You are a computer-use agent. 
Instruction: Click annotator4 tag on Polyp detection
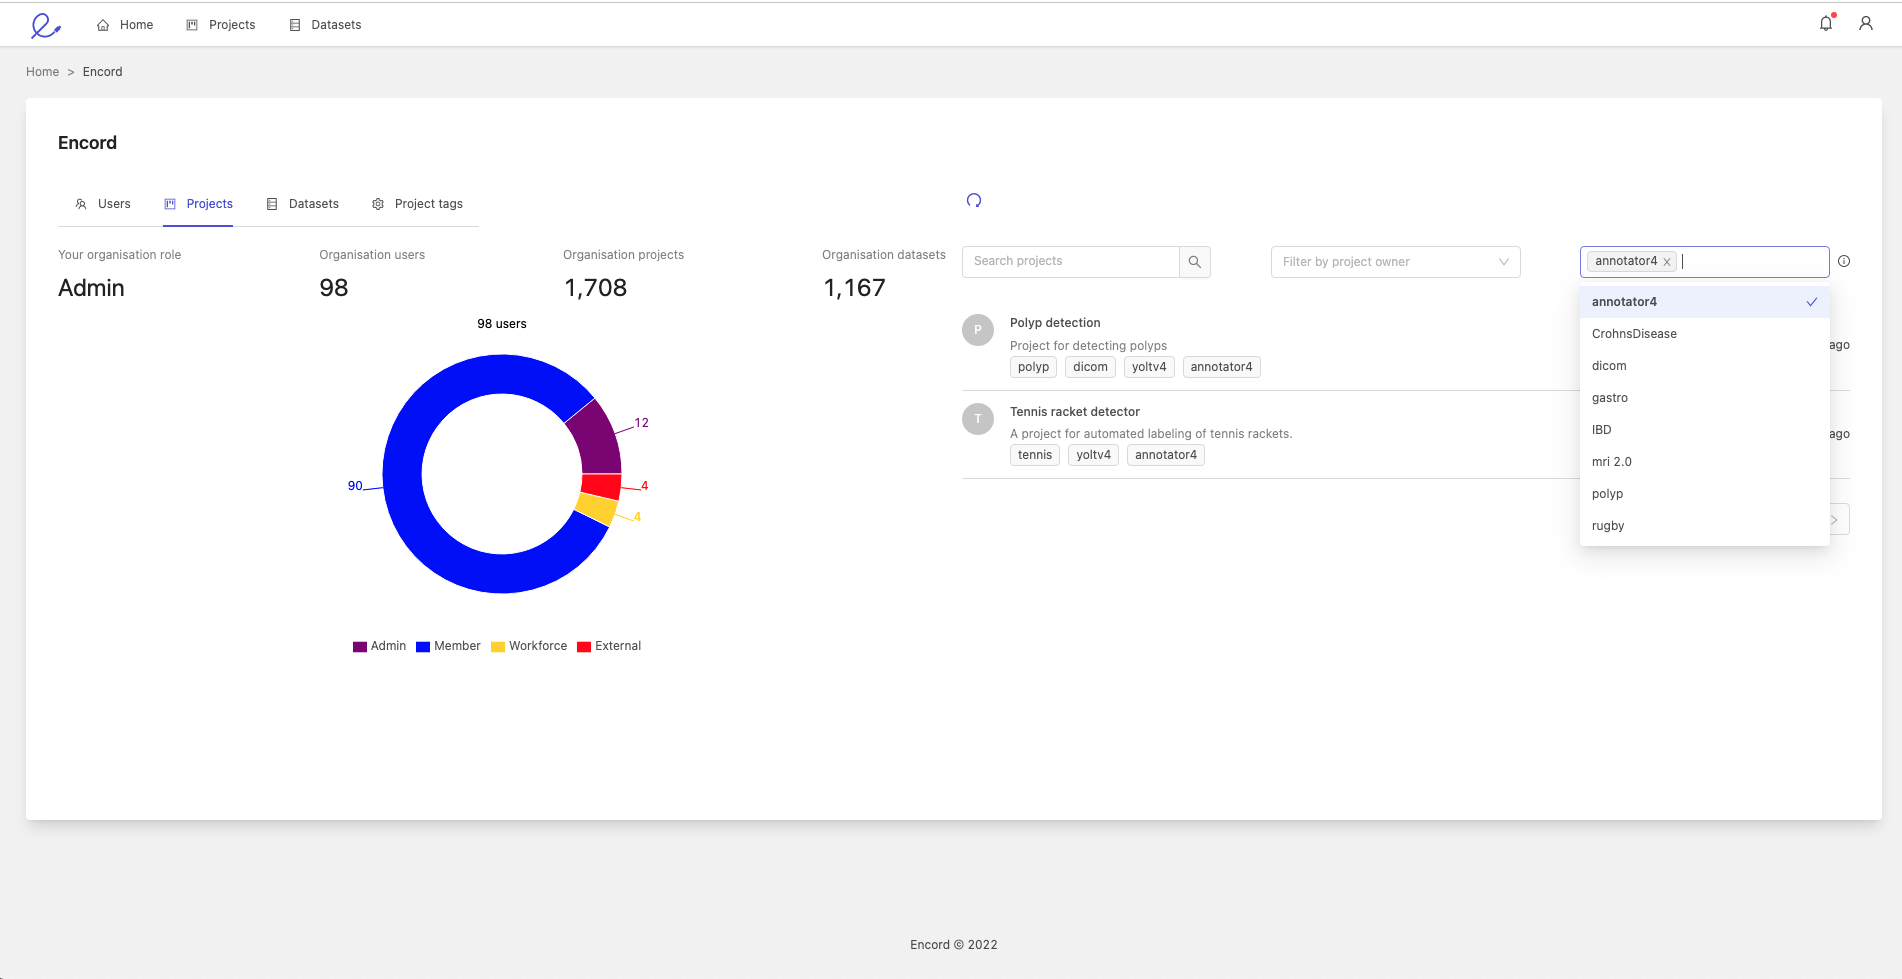(x=1221, y=367)
